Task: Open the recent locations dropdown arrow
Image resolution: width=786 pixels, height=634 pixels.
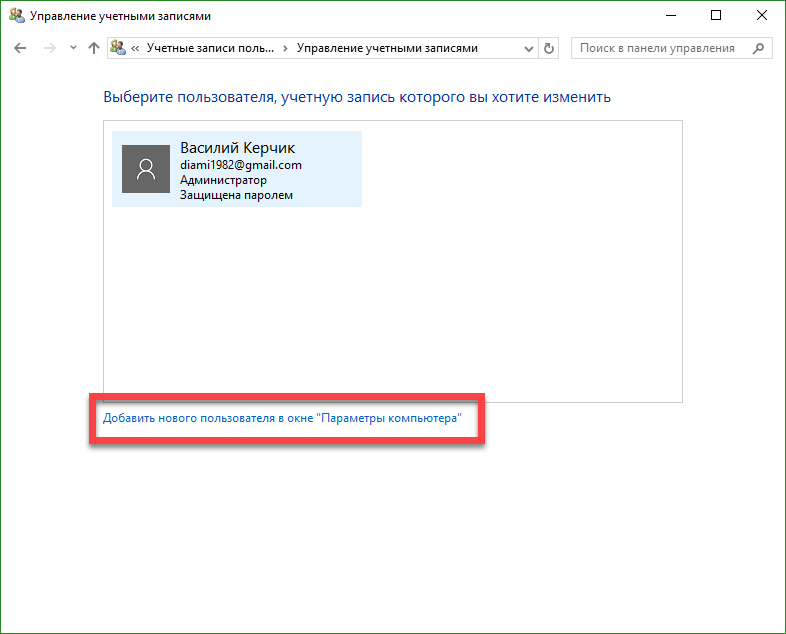Action: (73, 49)
